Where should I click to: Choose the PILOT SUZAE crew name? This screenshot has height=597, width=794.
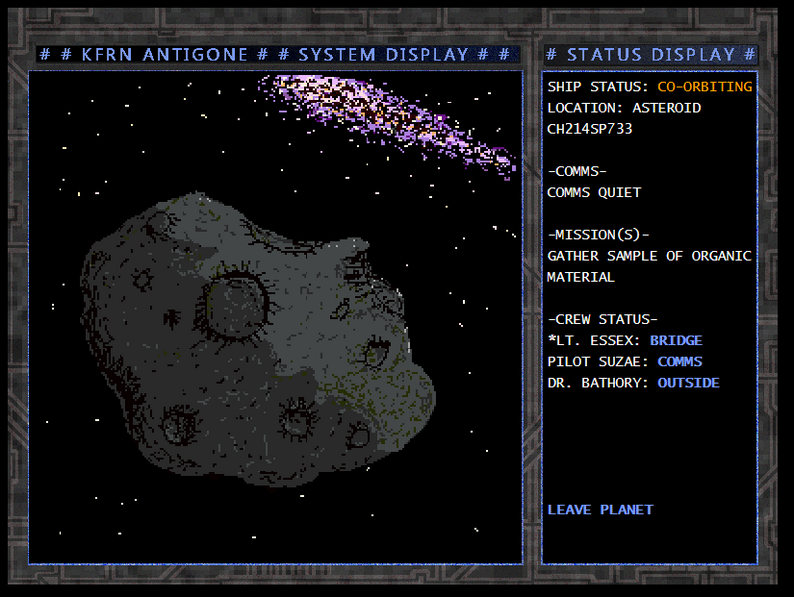598,362
